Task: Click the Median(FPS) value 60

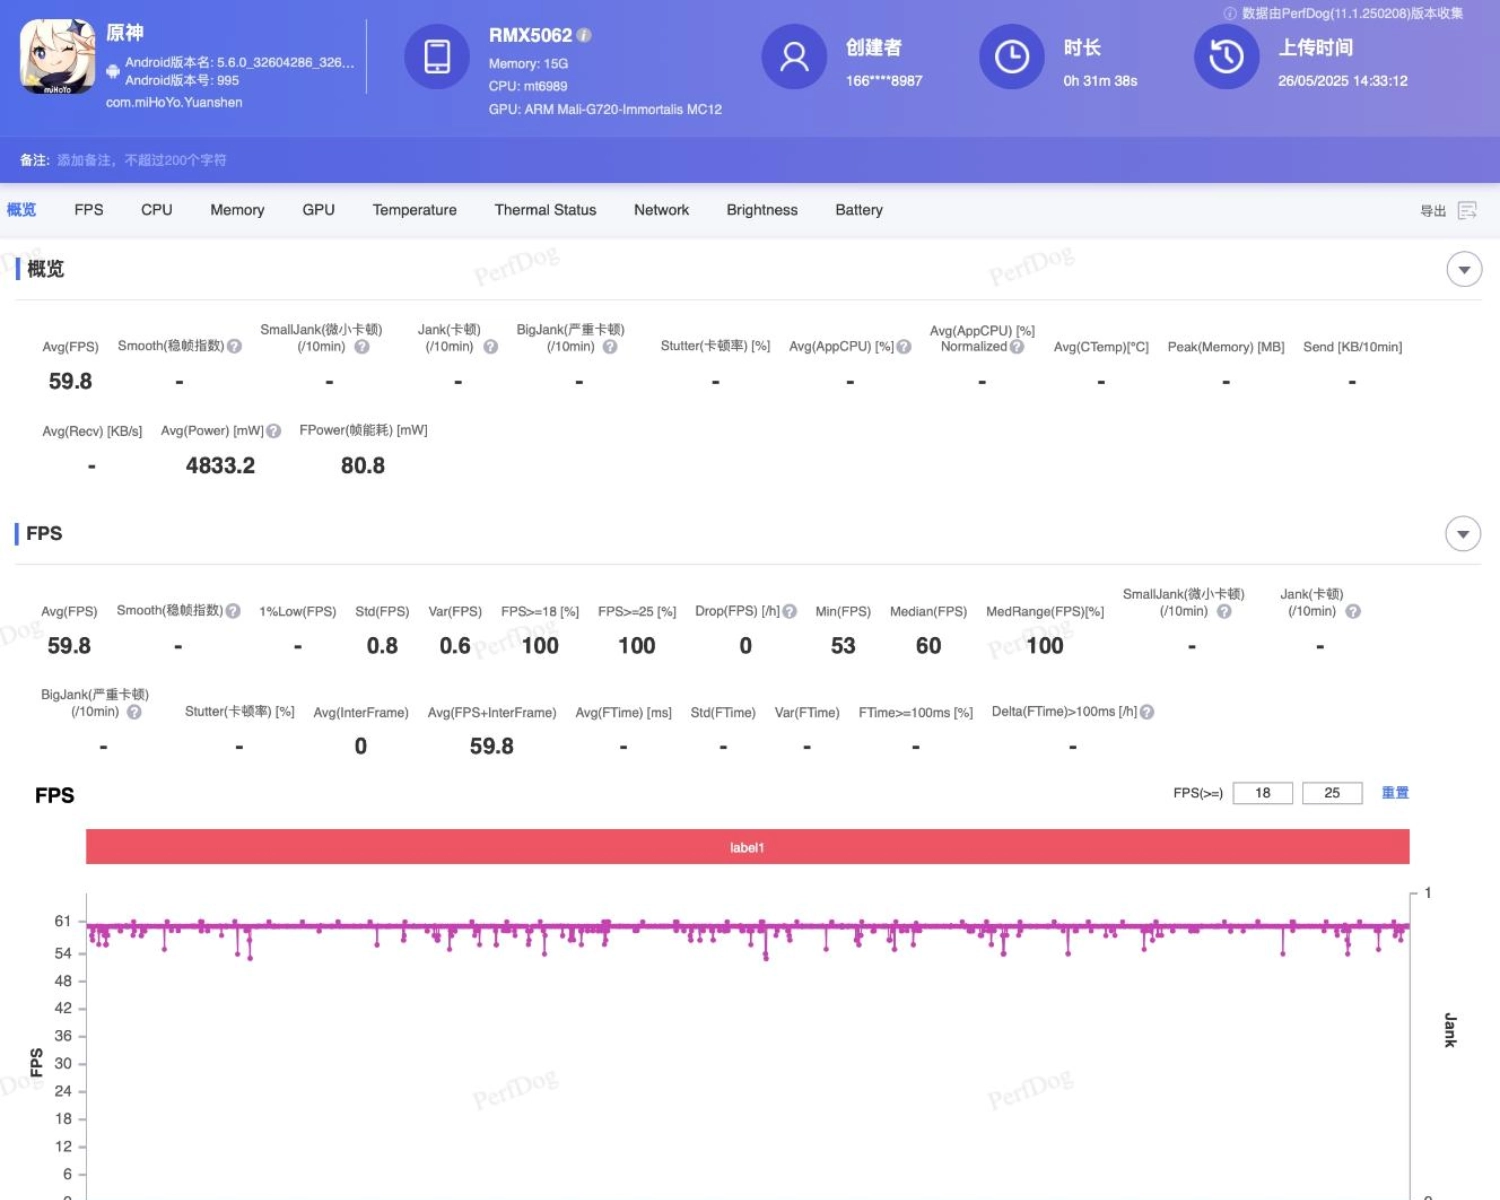Action: tap(928, 646)
